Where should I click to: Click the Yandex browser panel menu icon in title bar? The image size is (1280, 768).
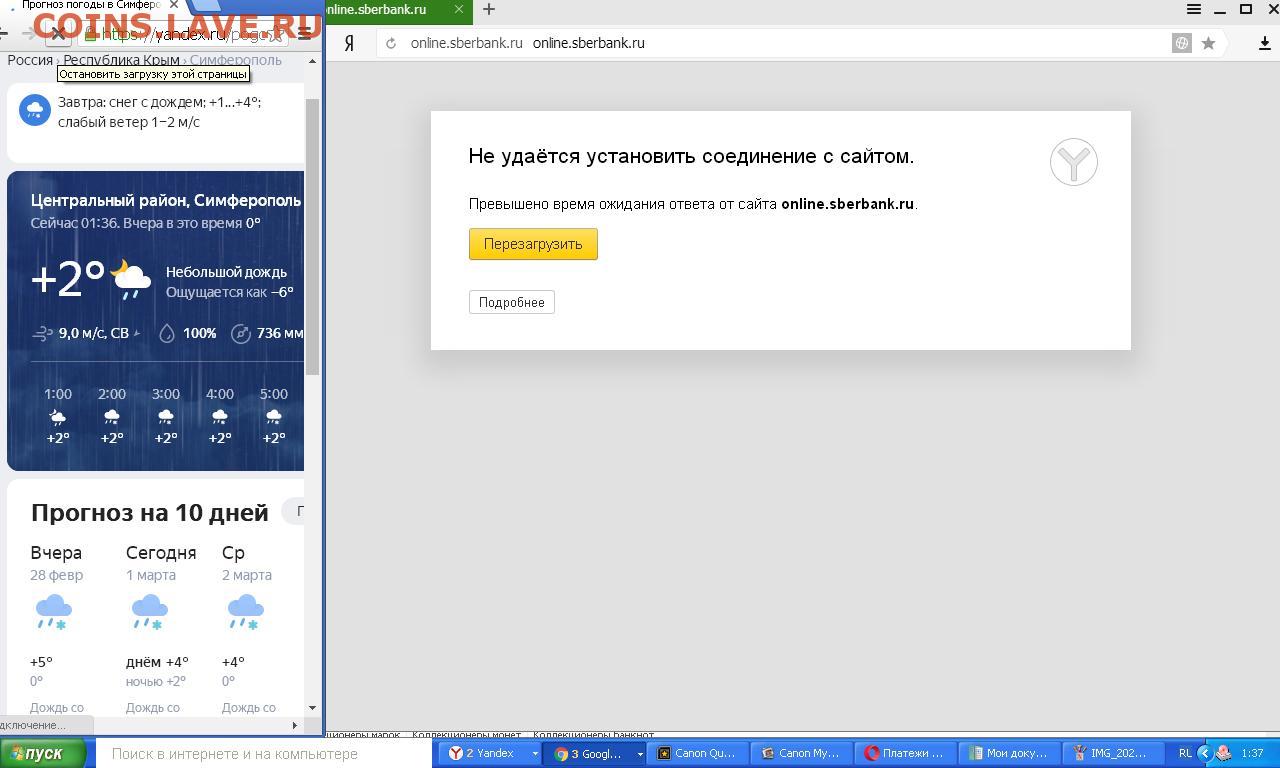tap(1194, 9)
